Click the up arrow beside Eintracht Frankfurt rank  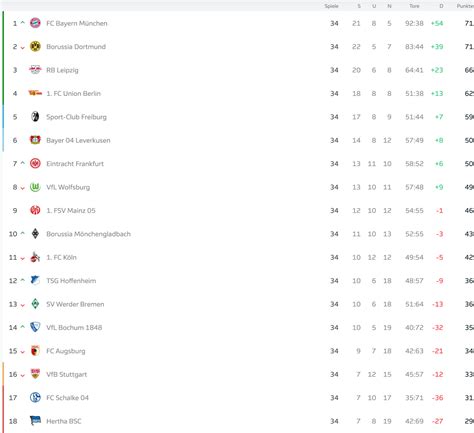click(23, 163)
